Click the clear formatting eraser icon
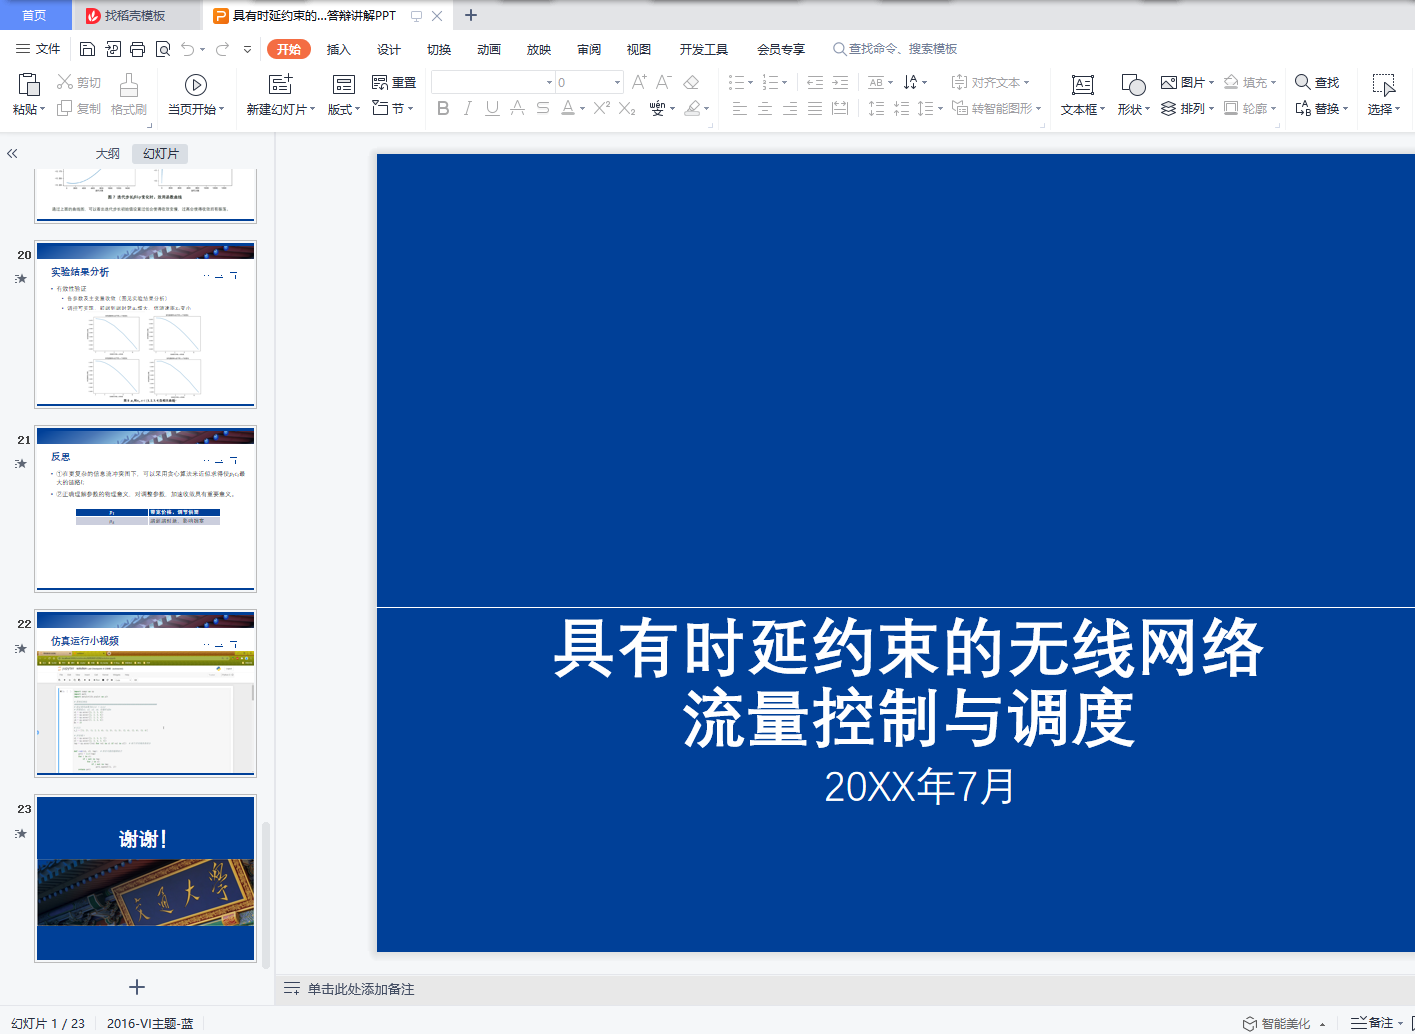This screenshot has width=1415, height=1034. [x=691, y=82]
